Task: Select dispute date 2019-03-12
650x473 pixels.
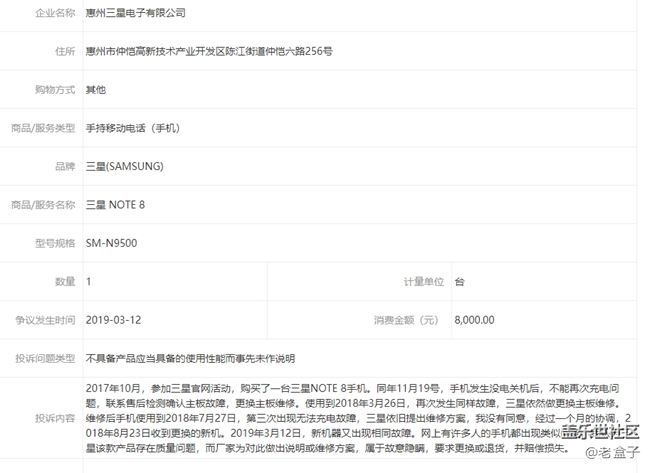Action: (114, 320)
